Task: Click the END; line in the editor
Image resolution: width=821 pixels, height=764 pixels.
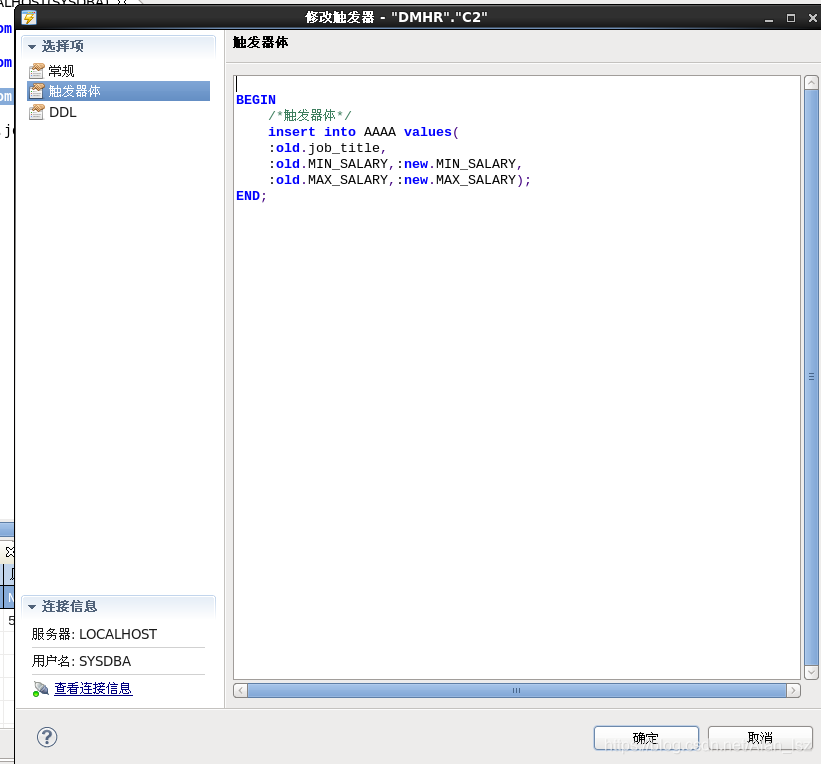Action: 251,196
